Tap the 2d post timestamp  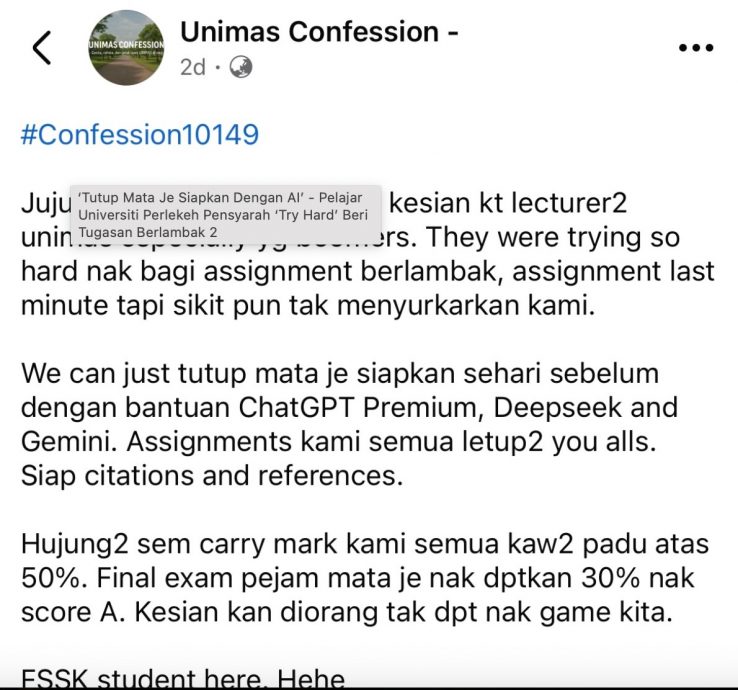pos(193,67)
